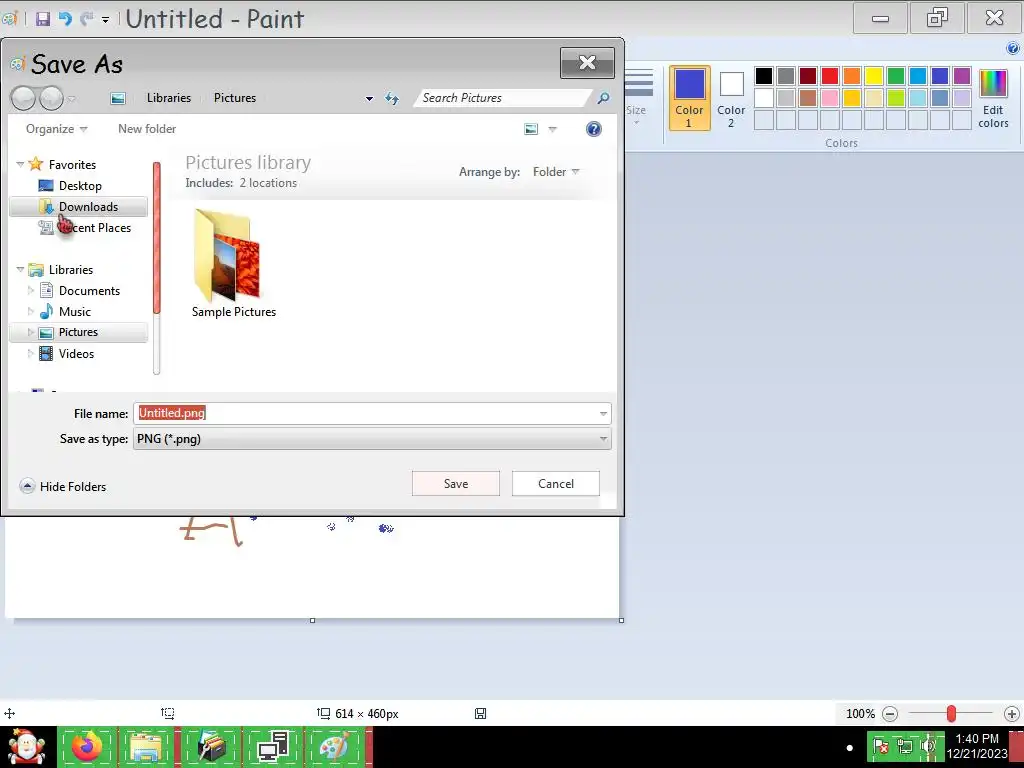Click the Size dropdown in Paint ribbon
1024x768 pixels.
tap(636, 98)
